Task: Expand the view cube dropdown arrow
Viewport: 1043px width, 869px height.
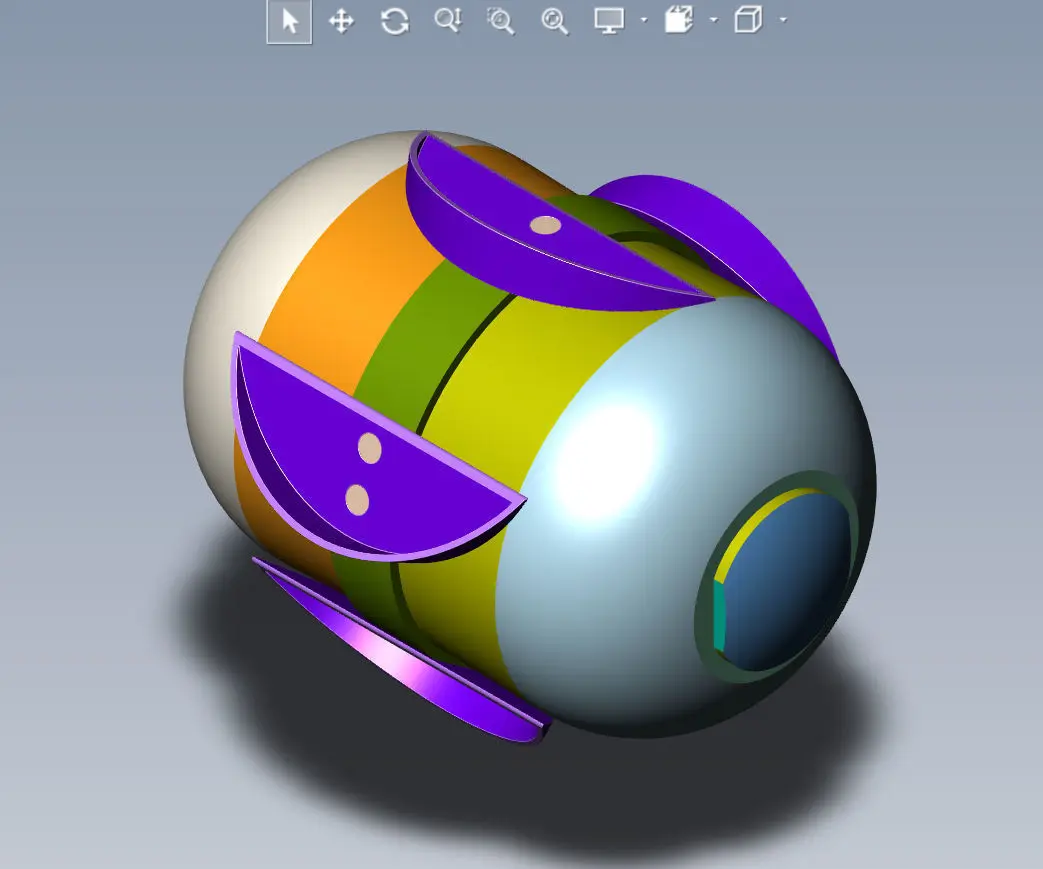Action: [x=784, y=20]
